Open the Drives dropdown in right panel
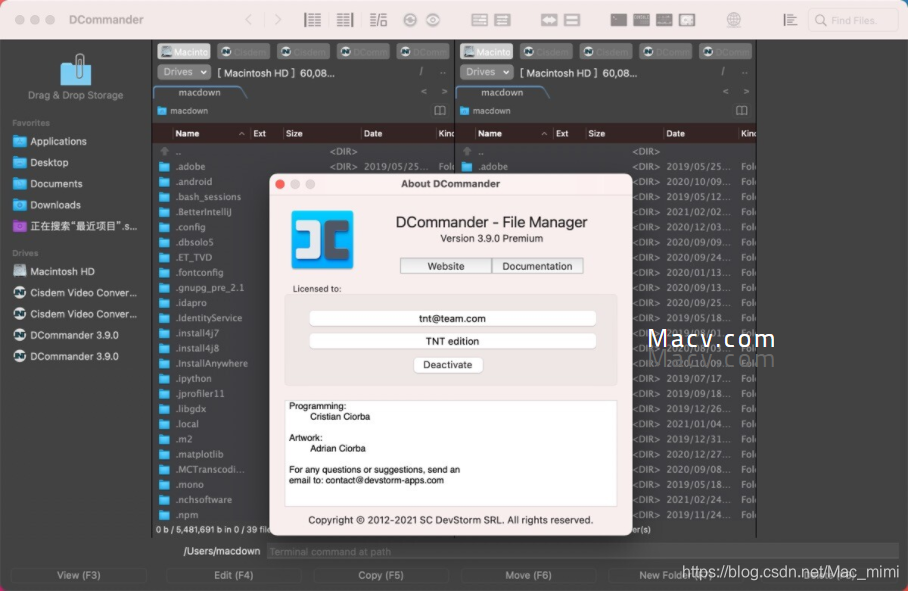The height and width of the screenshot is (591, 909). (x=486, y=72)
